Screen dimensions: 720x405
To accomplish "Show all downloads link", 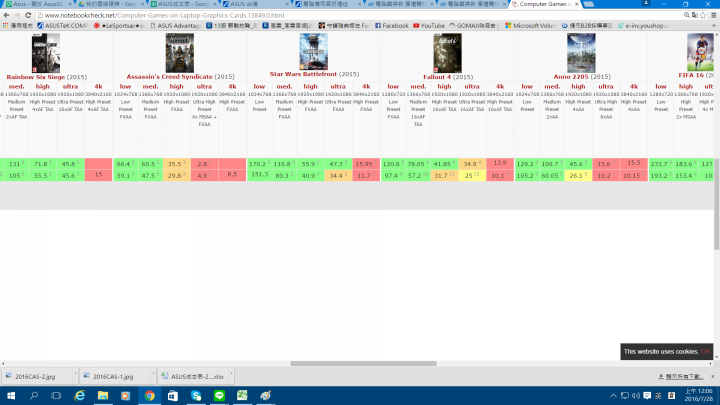I will tap(681, 377).
